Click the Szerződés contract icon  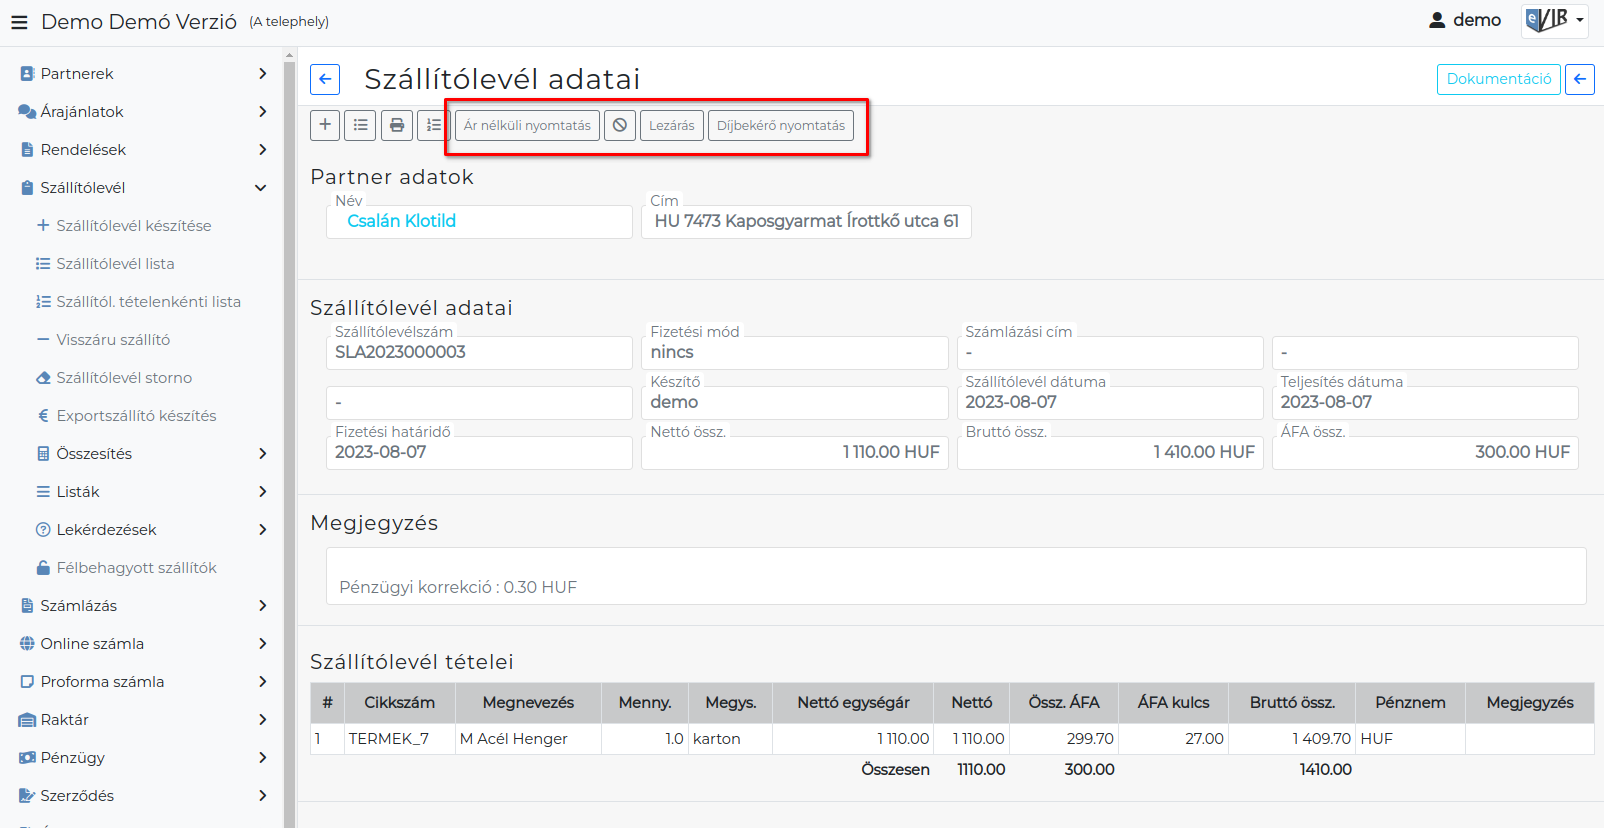pos(27,795)
